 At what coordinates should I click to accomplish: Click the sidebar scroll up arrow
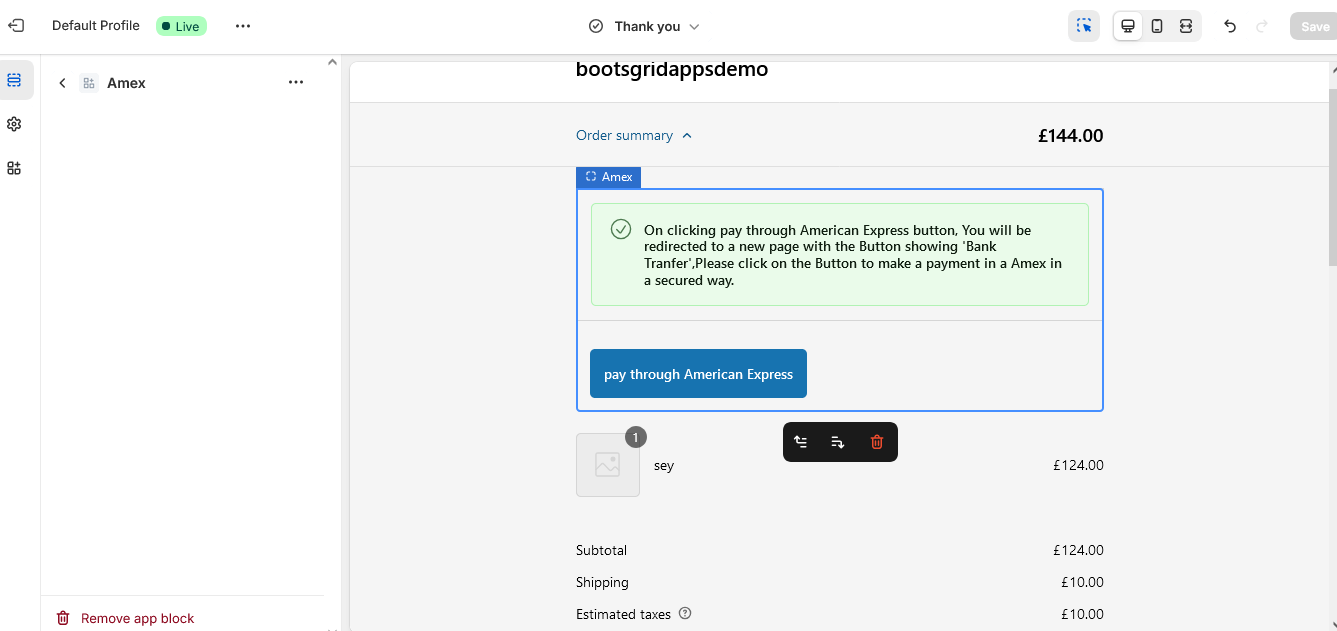[x=333, y=62]
